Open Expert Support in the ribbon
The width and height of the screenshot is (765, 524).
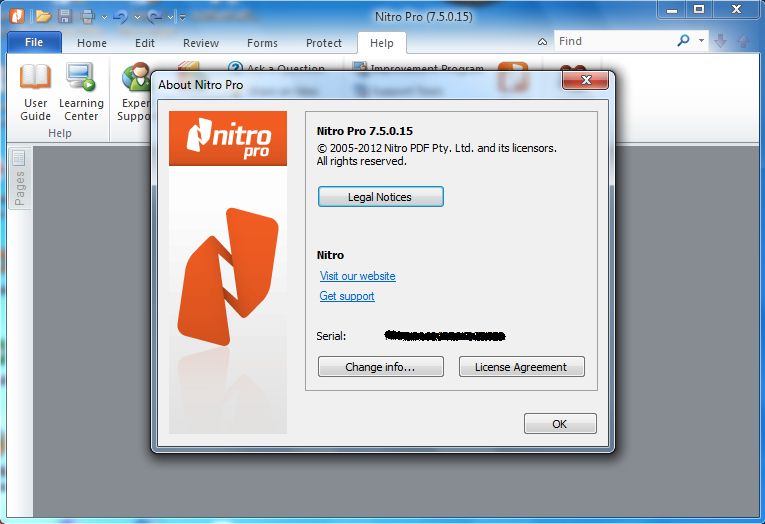[x=134, y=92]
